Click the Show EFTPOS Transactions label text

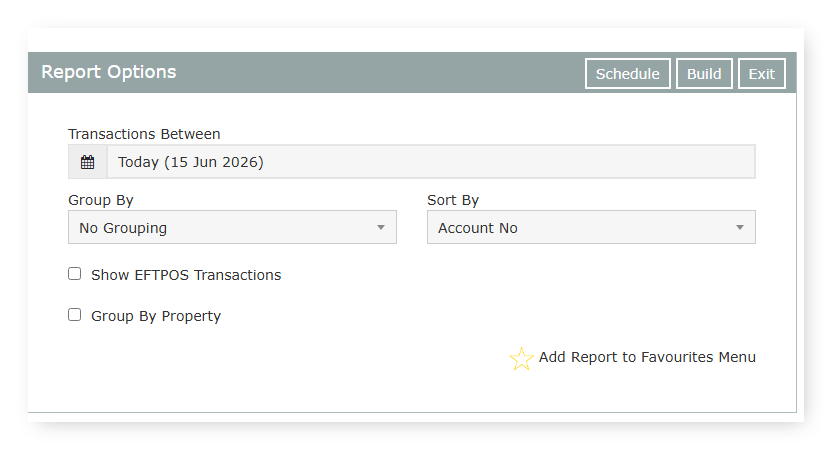click(186, 275)
